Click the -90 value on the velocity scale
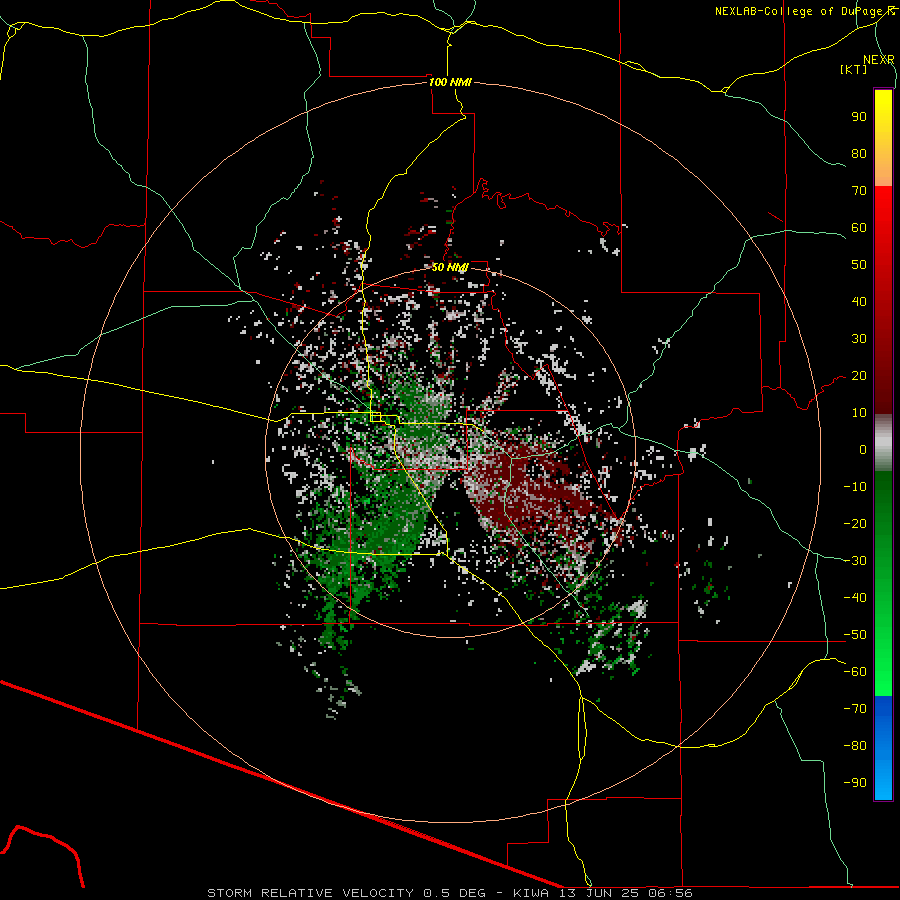This screenshot has height=900, width=900. click(x=855, y=783)
